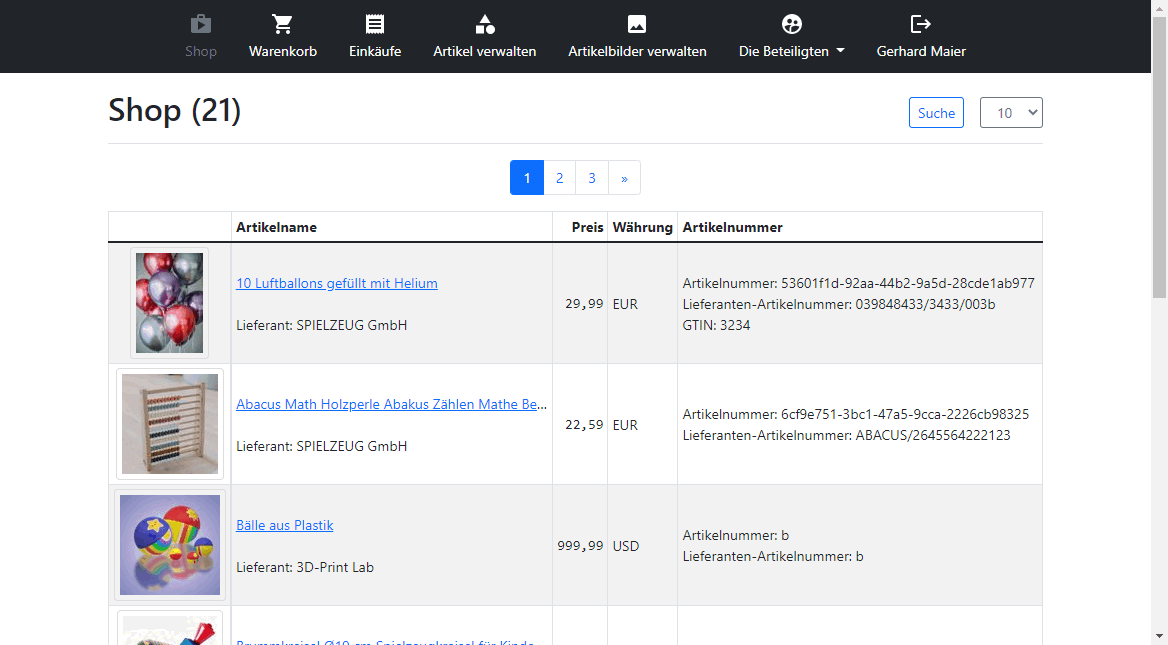Screen dimensions: 1168x645
Task: Click the Die Beteiligten people icon
Action: point(791,24)
